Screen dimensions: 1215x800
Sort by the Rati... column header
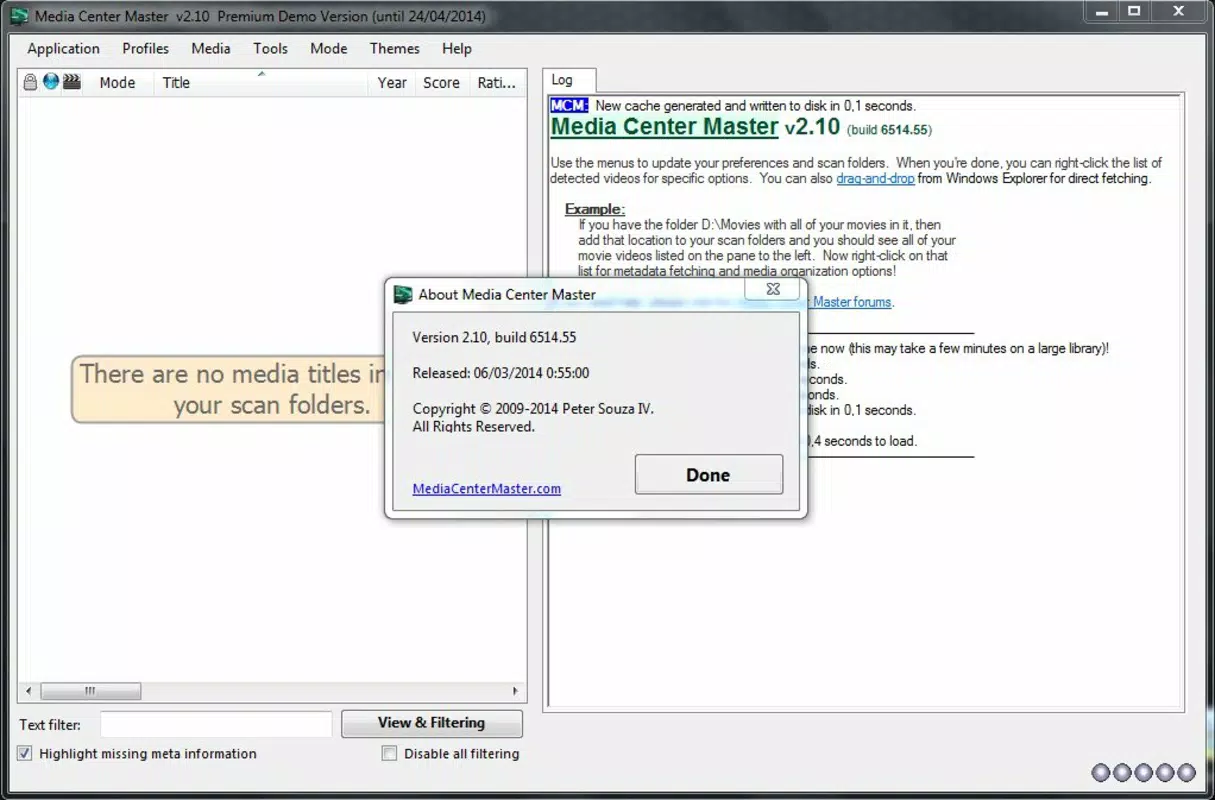tap(497, 83)
